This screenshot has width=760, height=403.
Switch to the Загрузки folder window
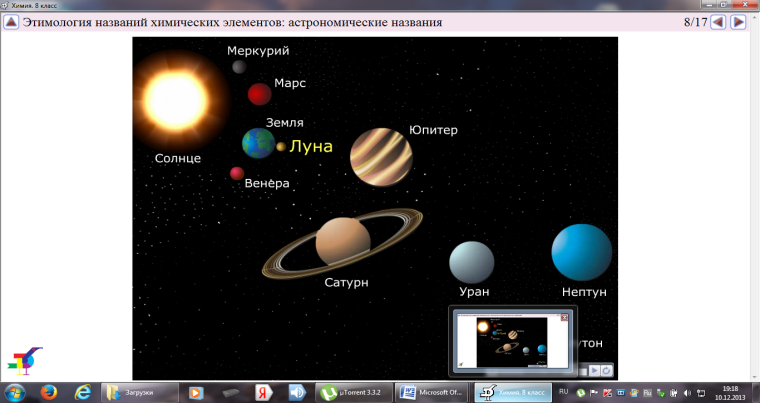[x=140, y=392]
